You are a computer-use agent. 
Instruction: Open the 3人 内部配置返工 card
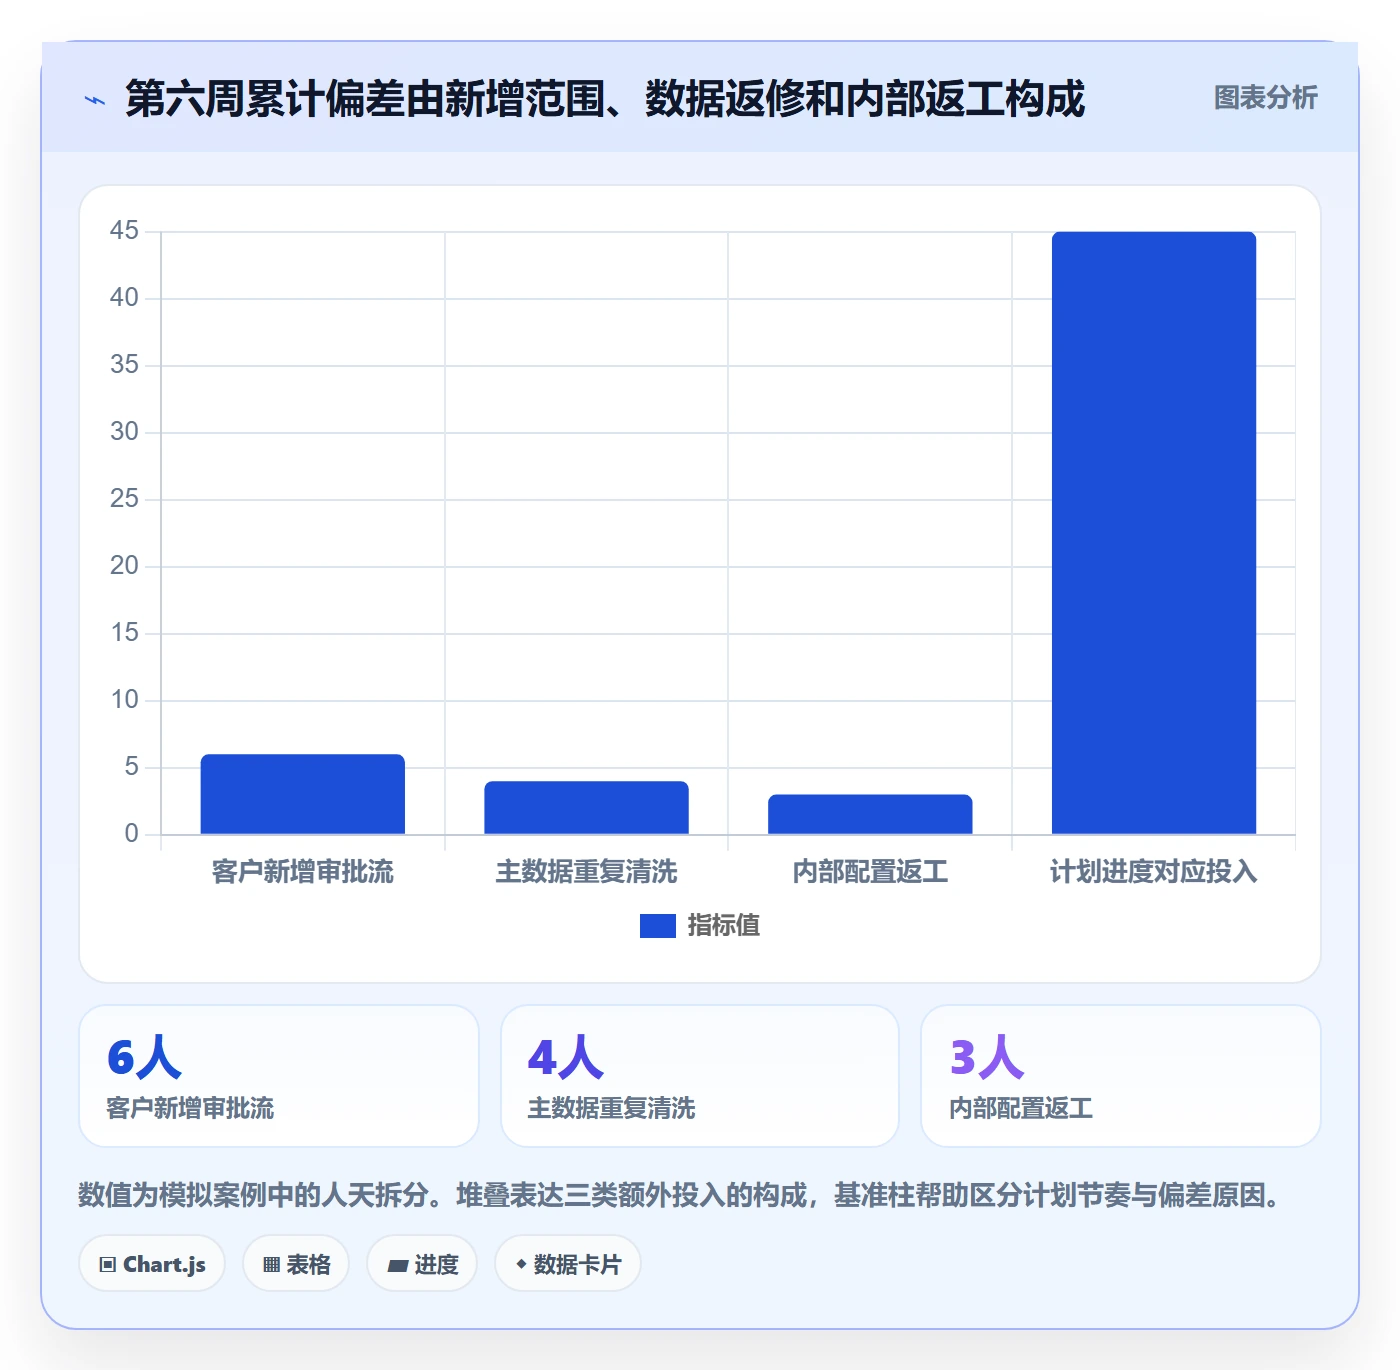(1121, 1076)
